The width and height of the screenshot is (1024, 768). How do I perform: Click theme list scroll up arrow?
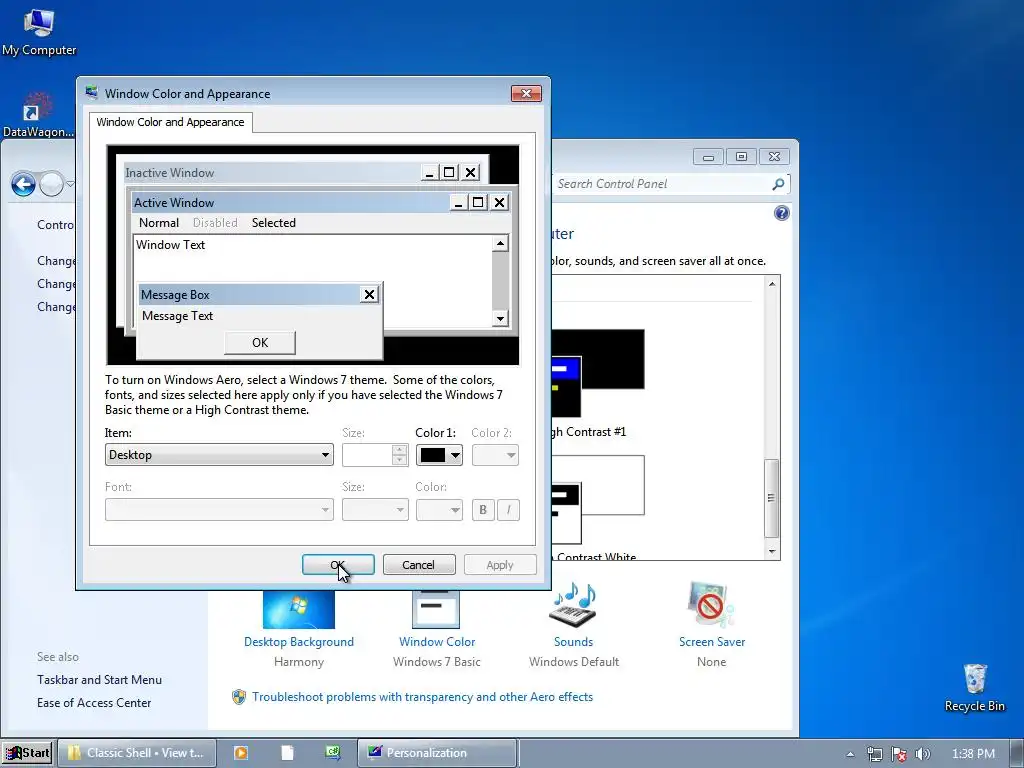[x=772, y=284]
